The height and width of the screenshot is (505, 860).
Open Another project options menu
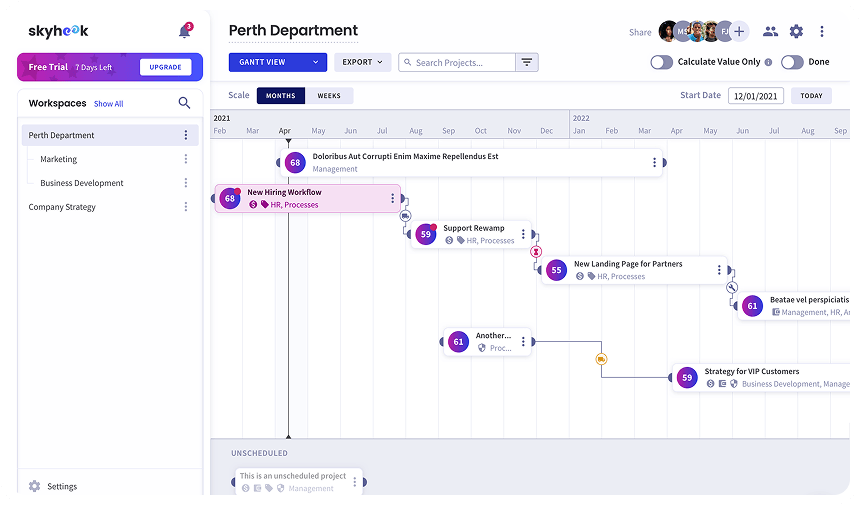(523, 342)
